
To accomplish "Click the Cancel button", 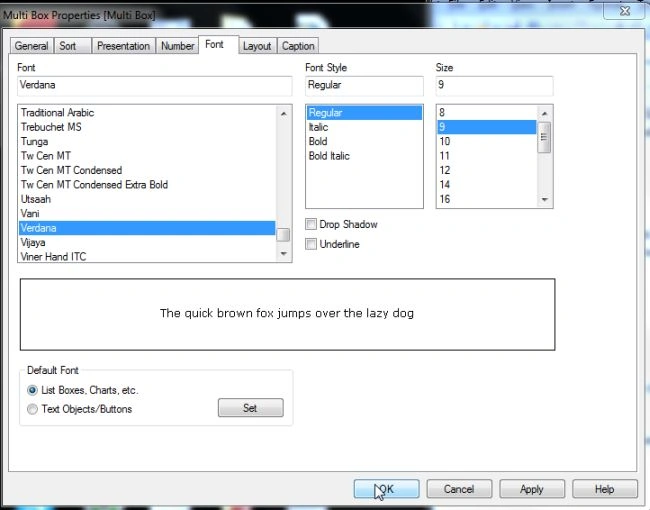I will (x=459, y=489).
